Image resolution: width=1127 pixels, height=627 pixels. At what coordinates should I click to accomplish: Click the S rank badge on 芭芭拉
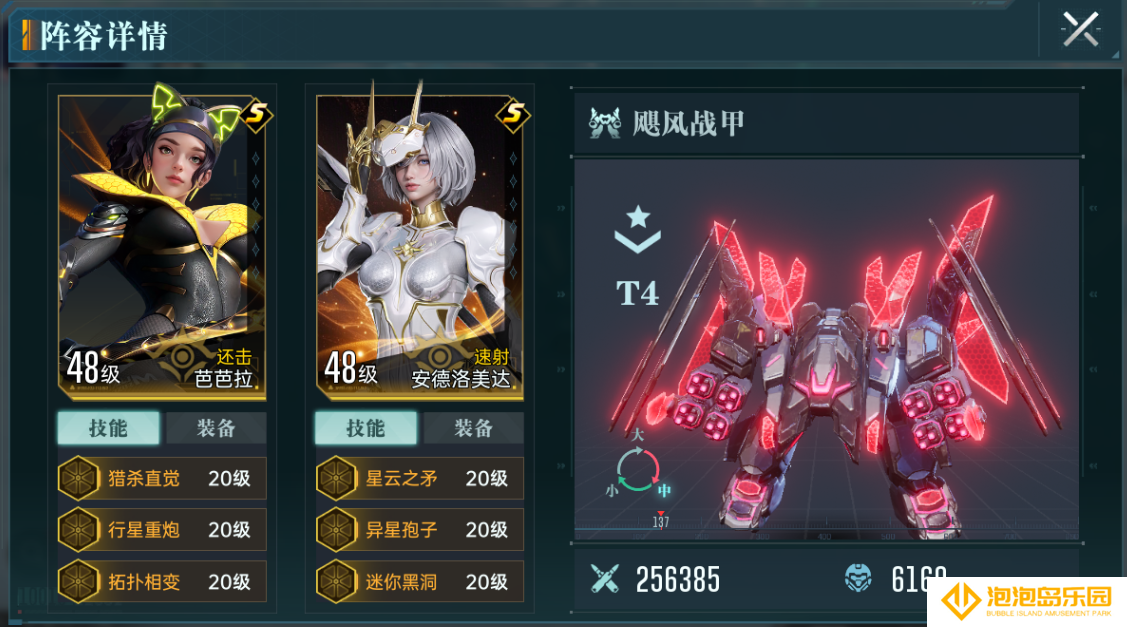pyautogui.click(x=257, y=113)
